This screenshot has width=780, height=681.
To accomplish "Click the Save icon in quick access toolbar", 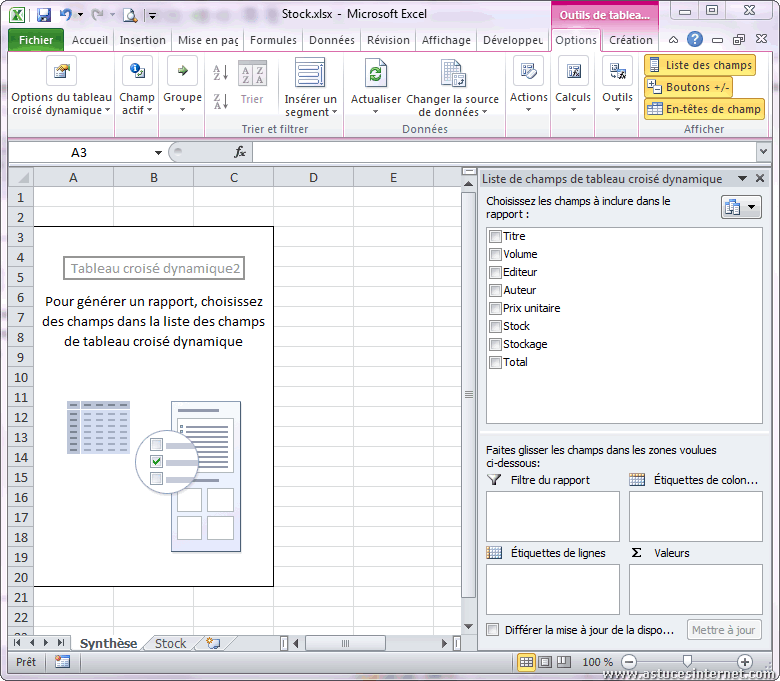I will [44, 15].
